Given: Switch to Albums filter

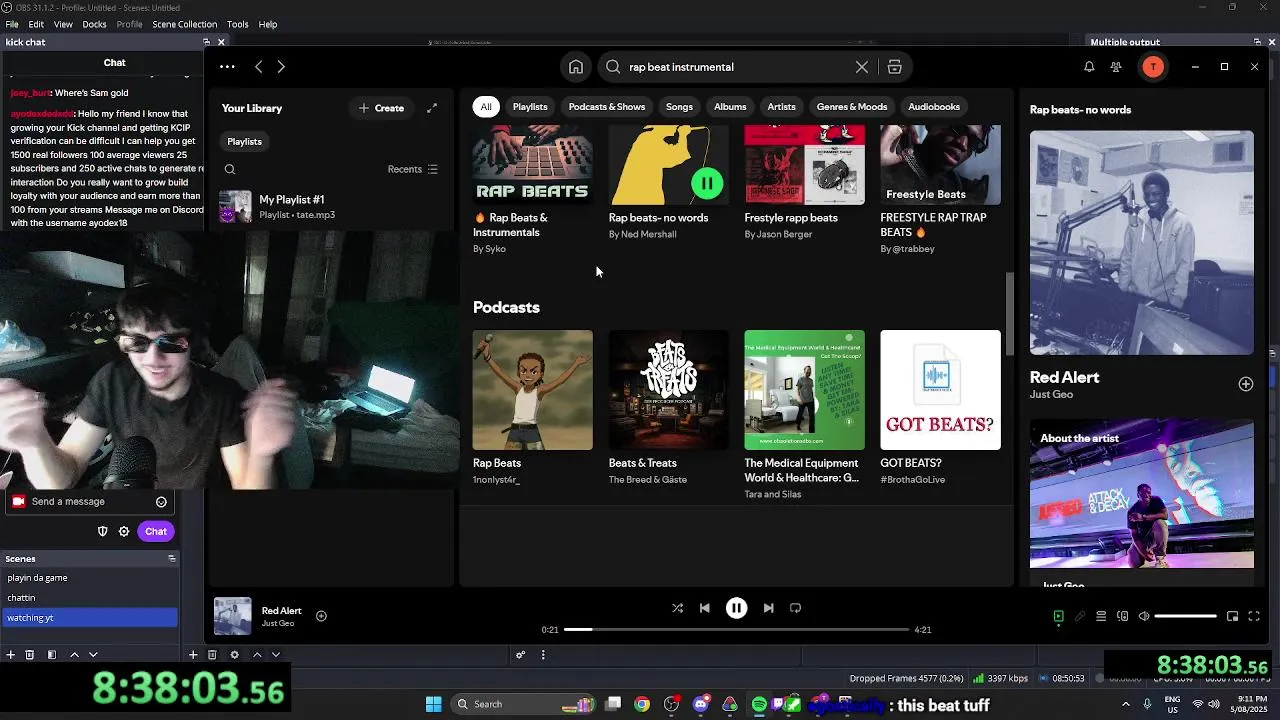Looking at the screenshot, I should point(730,107).
